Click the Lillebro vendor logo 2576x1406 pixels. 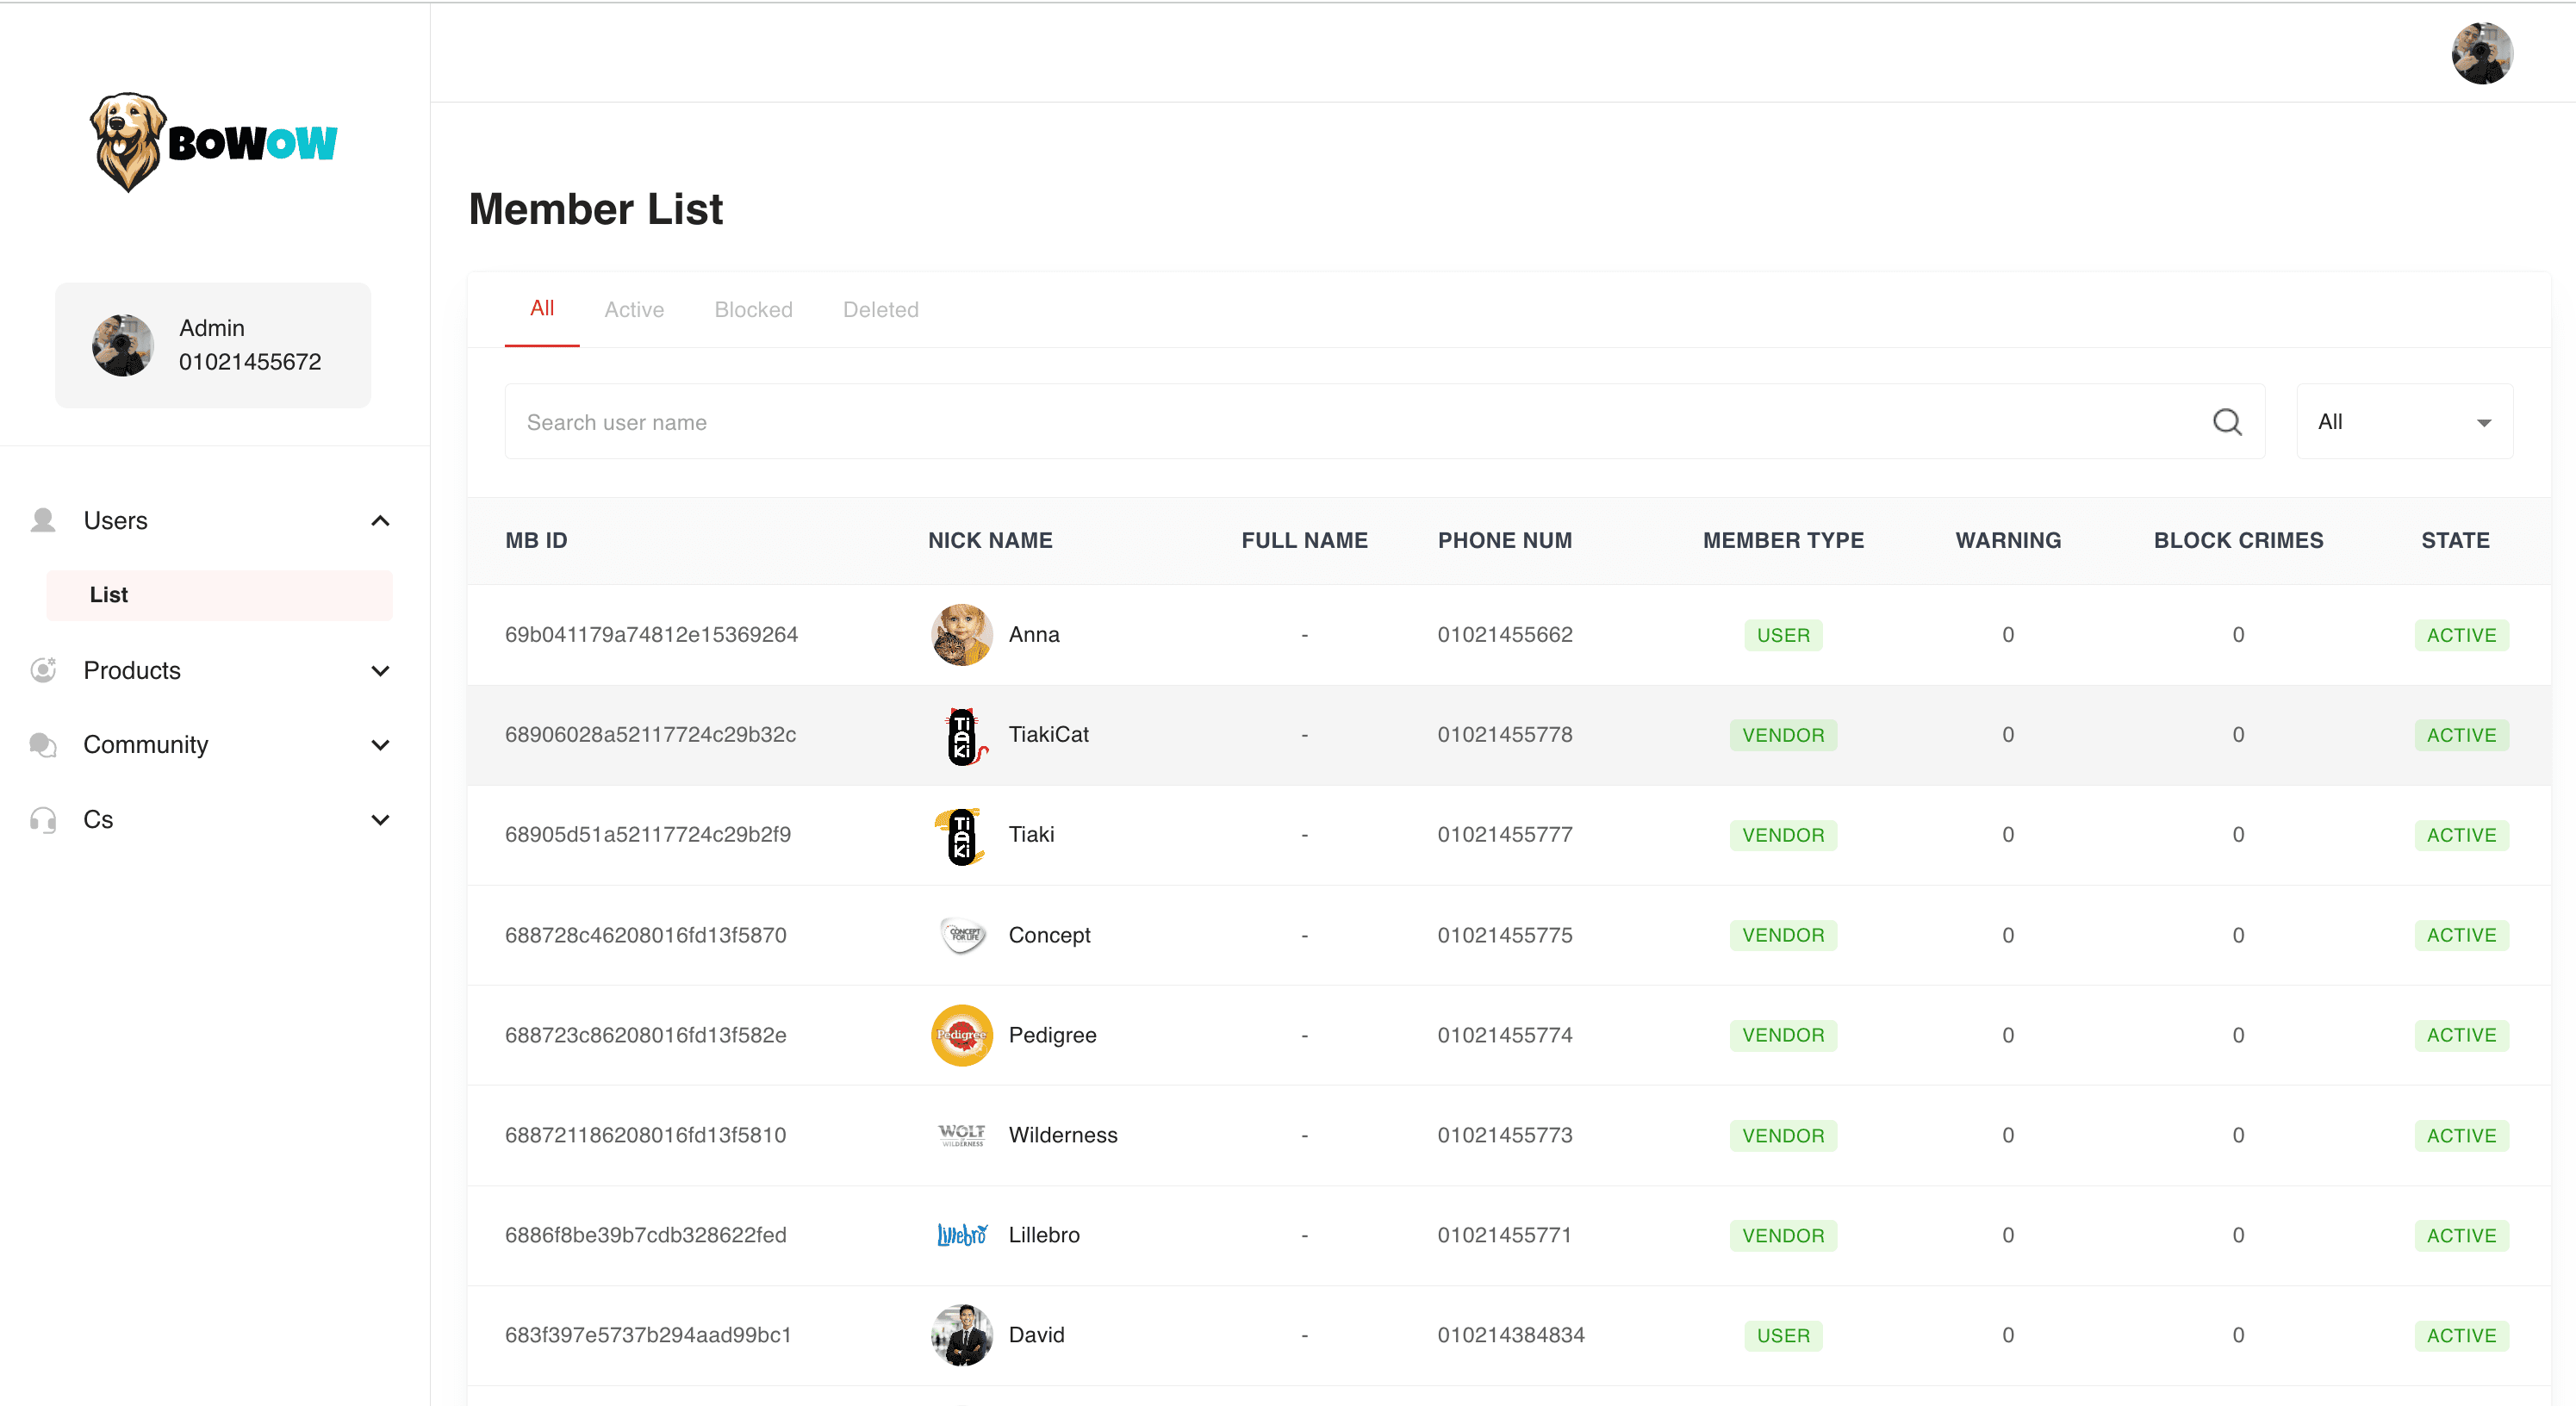[961, 1235]
